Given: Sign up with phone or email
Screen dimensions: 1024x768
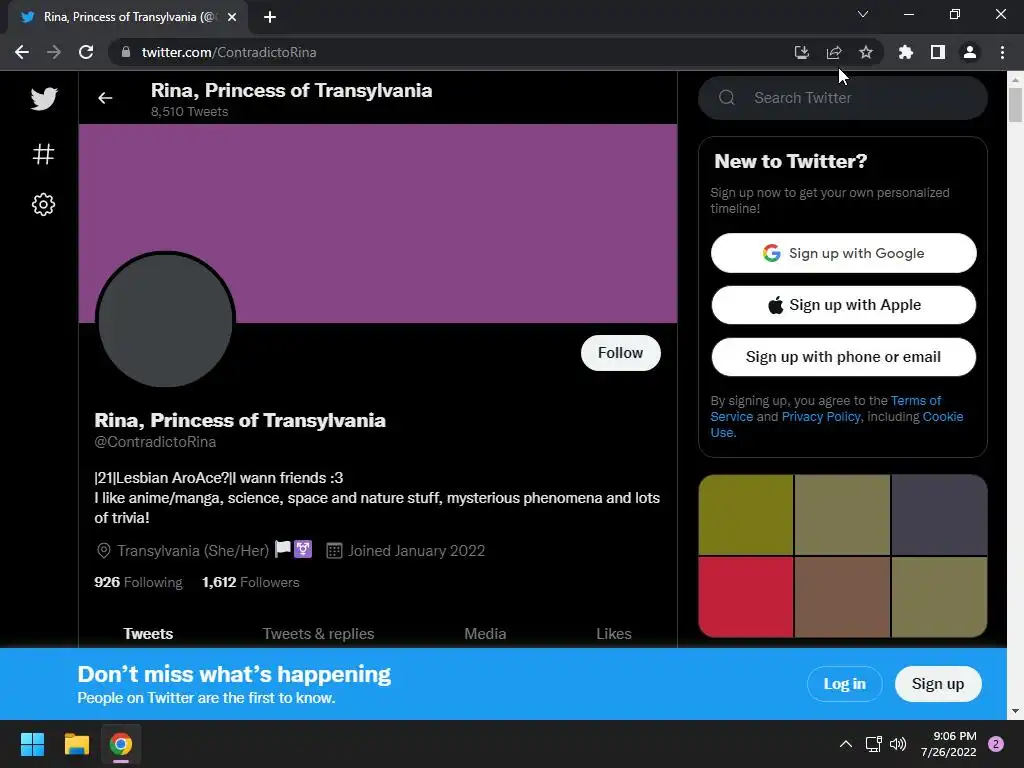Looking at the screenshot, I should (x=843, y=357).
